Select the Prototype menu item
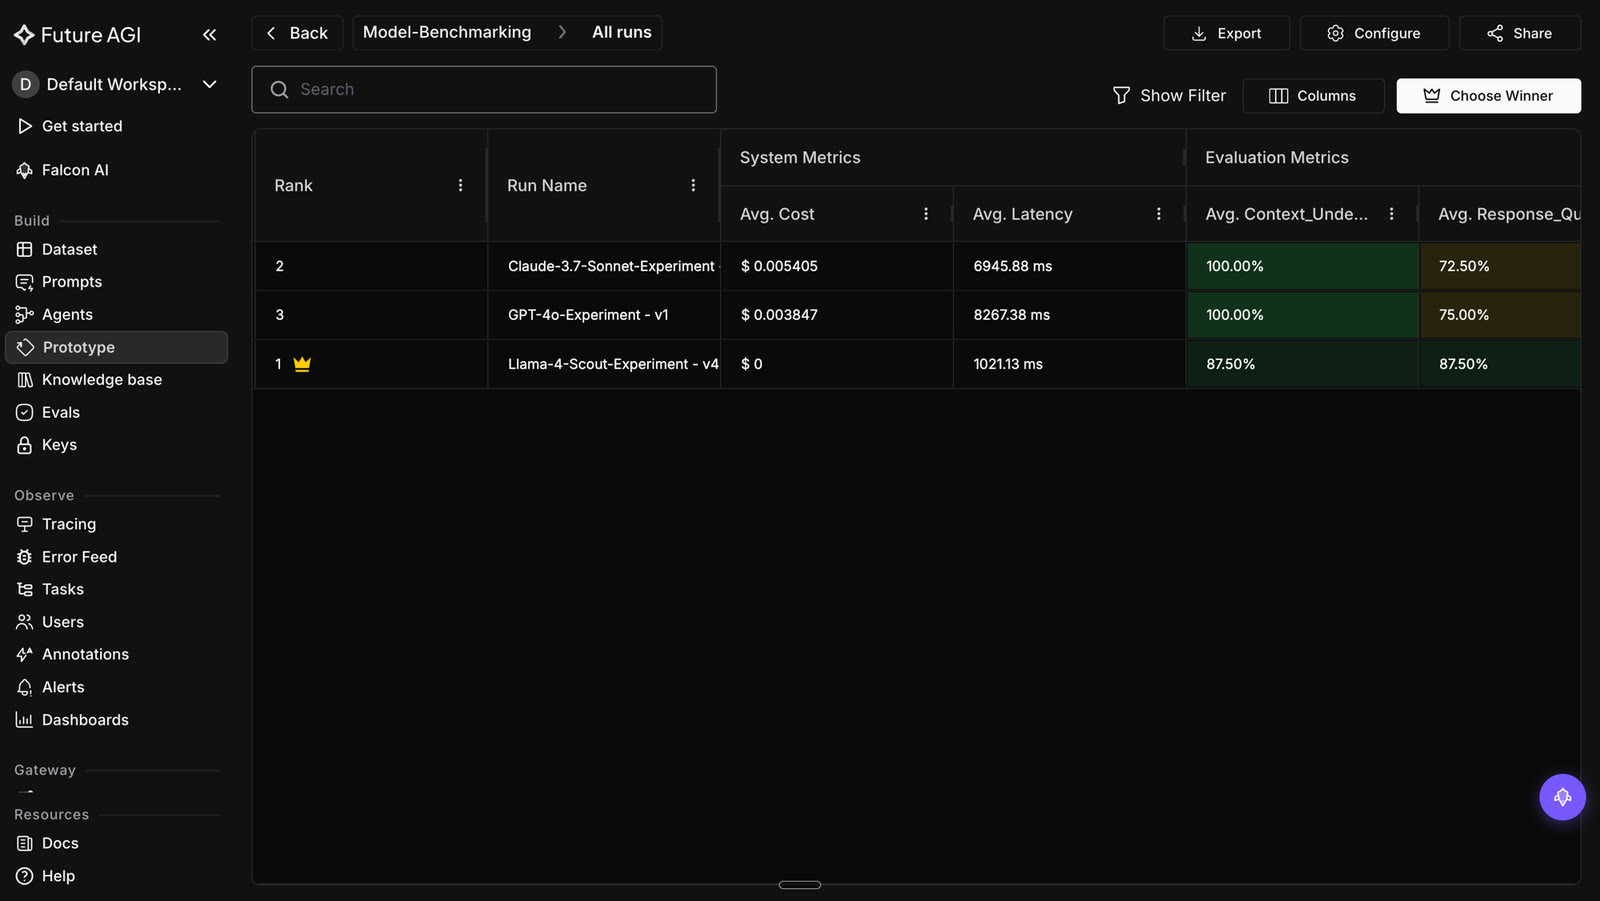1600x901 pixels. [116, 347]
